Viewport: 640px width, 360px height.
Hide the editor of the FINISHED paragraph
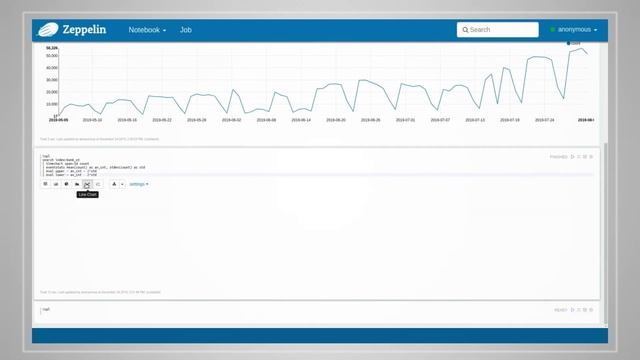579,157
